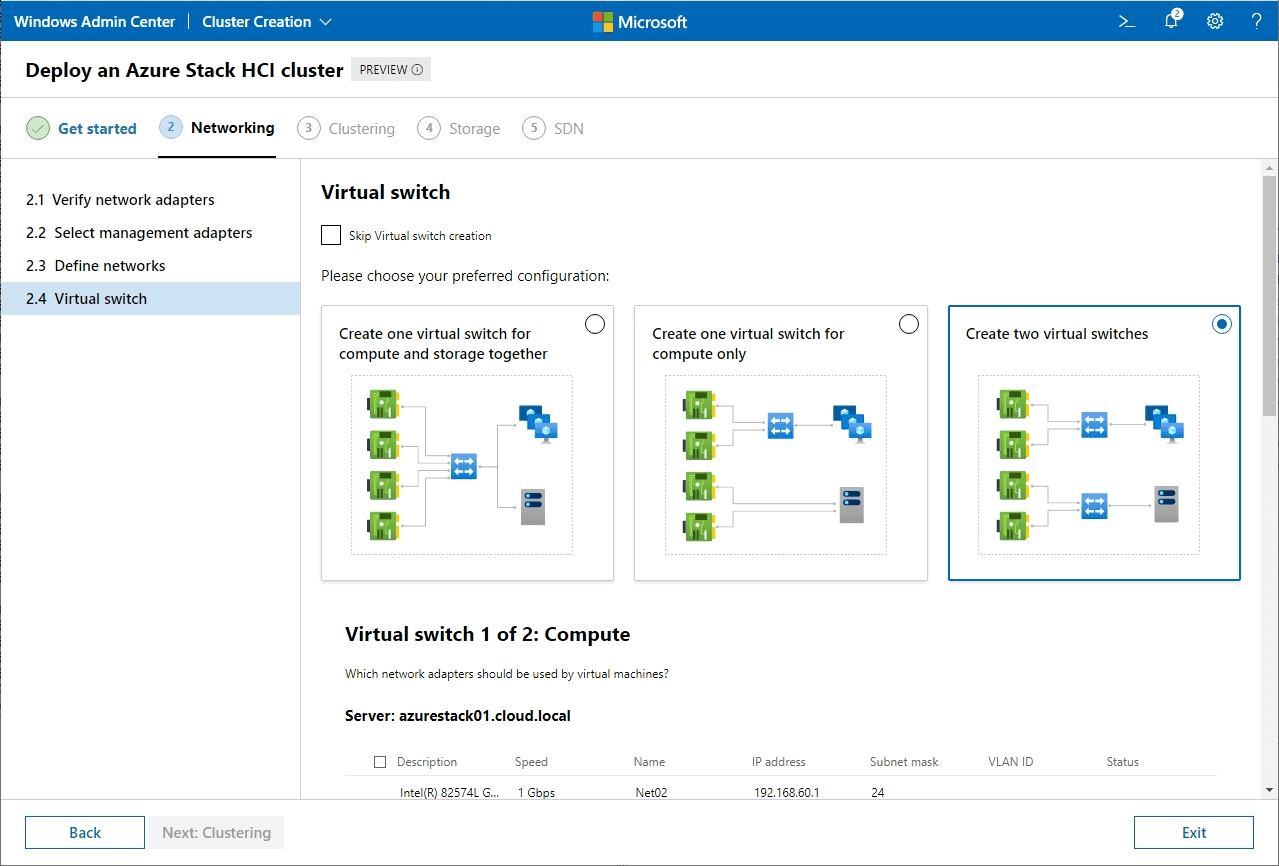Click the Back button
The height and width of the screenshot is (866, 1279).
84,832
